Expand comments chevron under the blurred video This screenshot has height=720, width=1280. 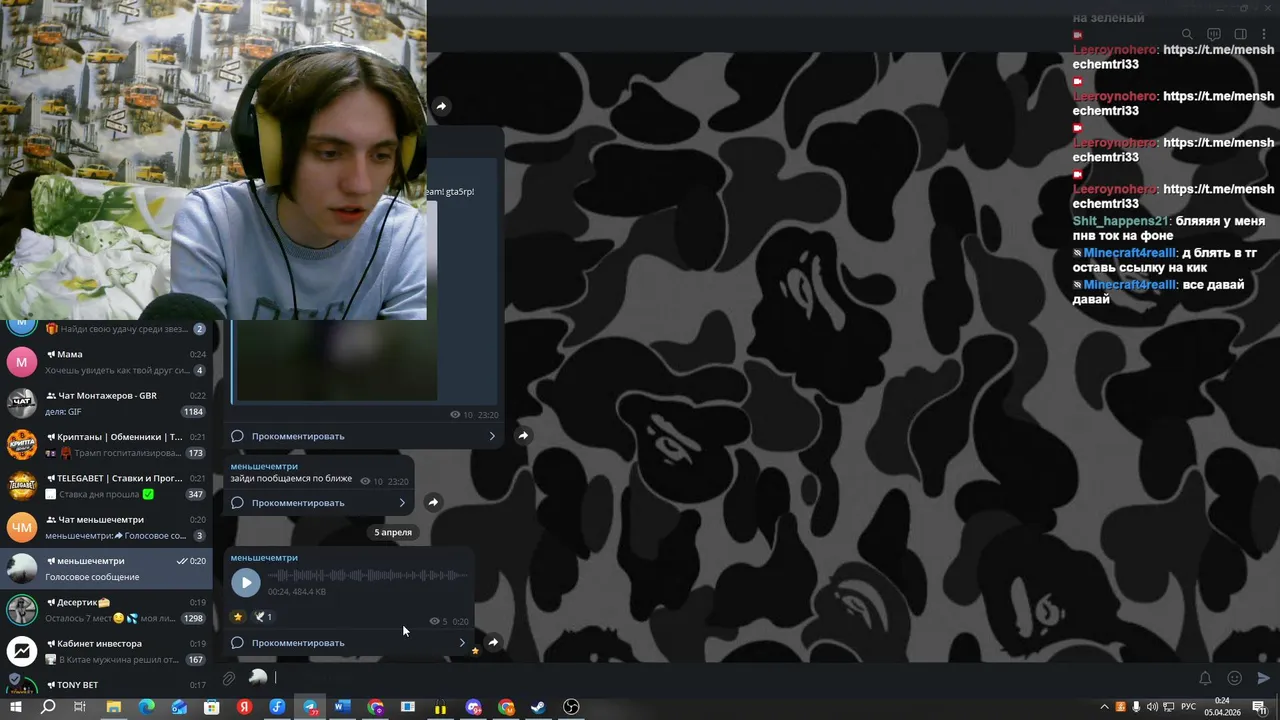click(x=491, y=436)
